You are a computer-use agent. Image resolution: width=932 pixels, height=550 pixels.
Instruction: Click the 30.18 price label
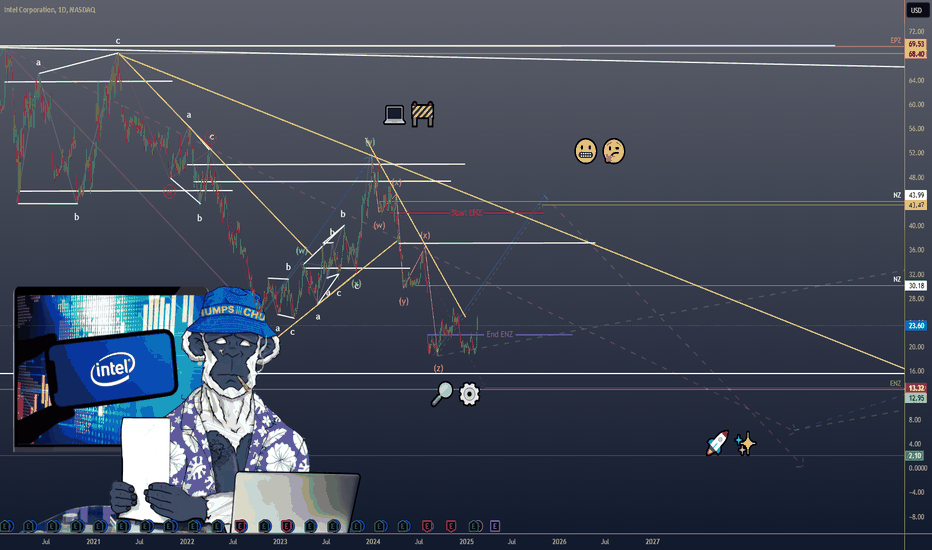click(x=916, y=286)
